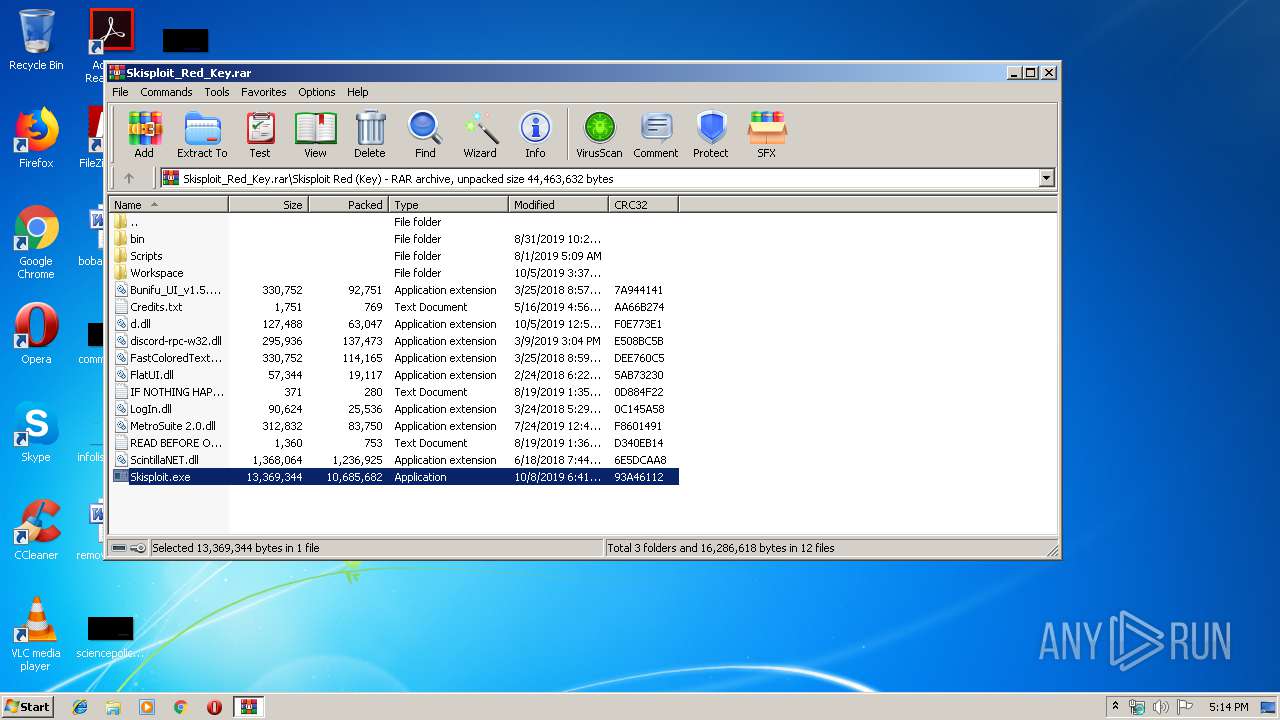
Task: Open the Help menu
Action: click(358, 92)
